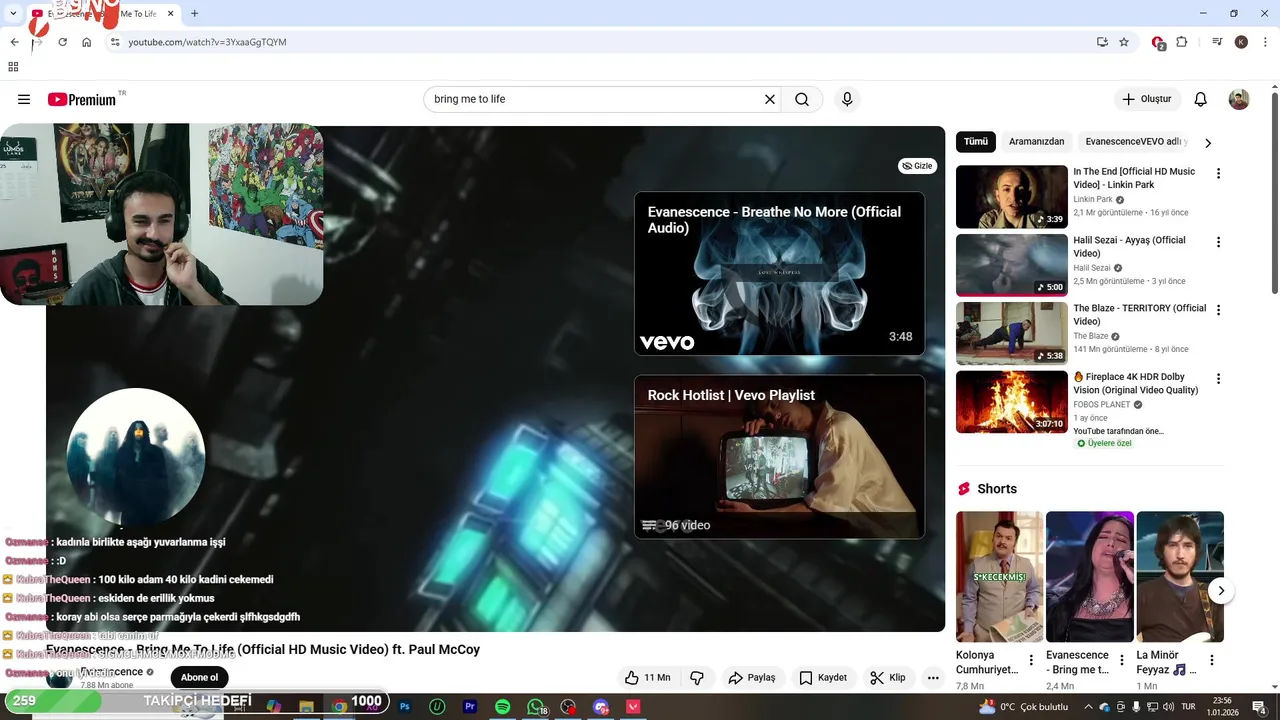
Task: Open options for In The End video
Action: coord(1218,174)
